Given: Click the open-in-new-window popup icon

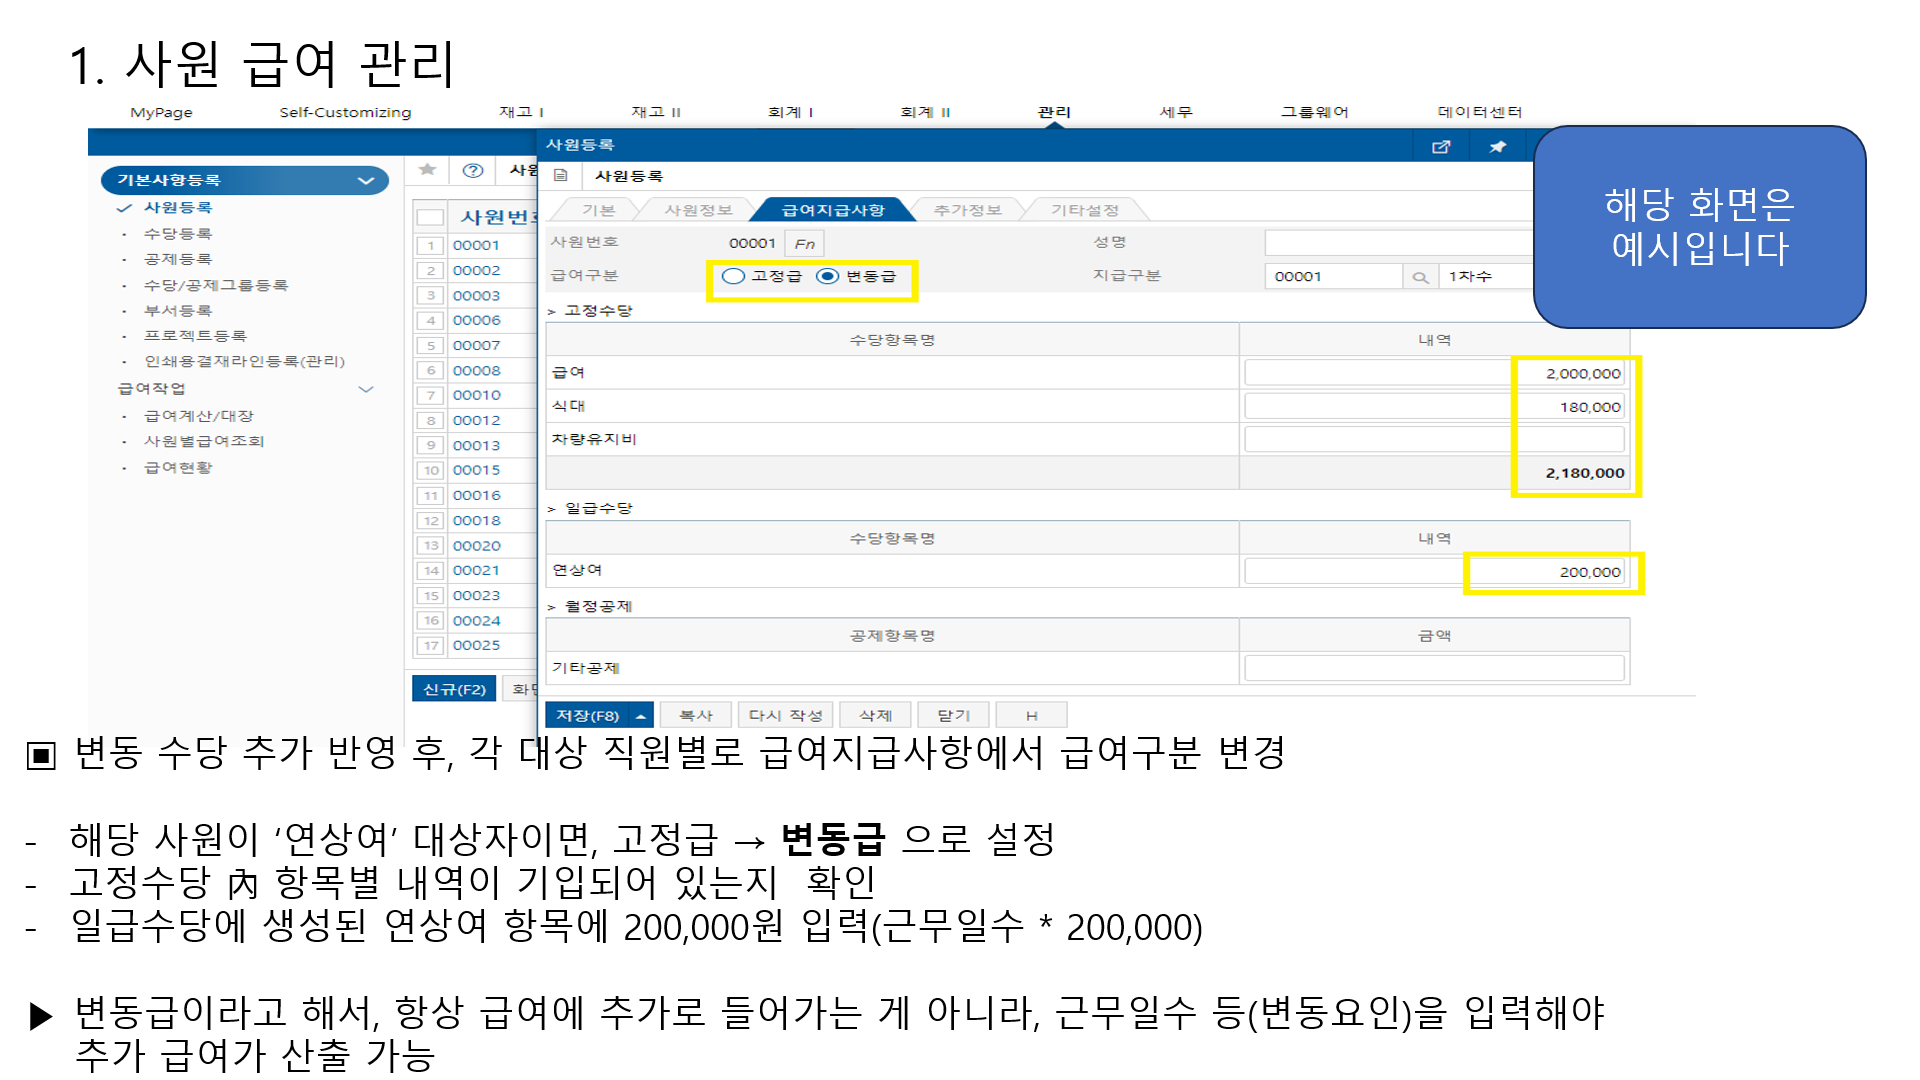Looking at the screenshot, I should [1440, 147].
